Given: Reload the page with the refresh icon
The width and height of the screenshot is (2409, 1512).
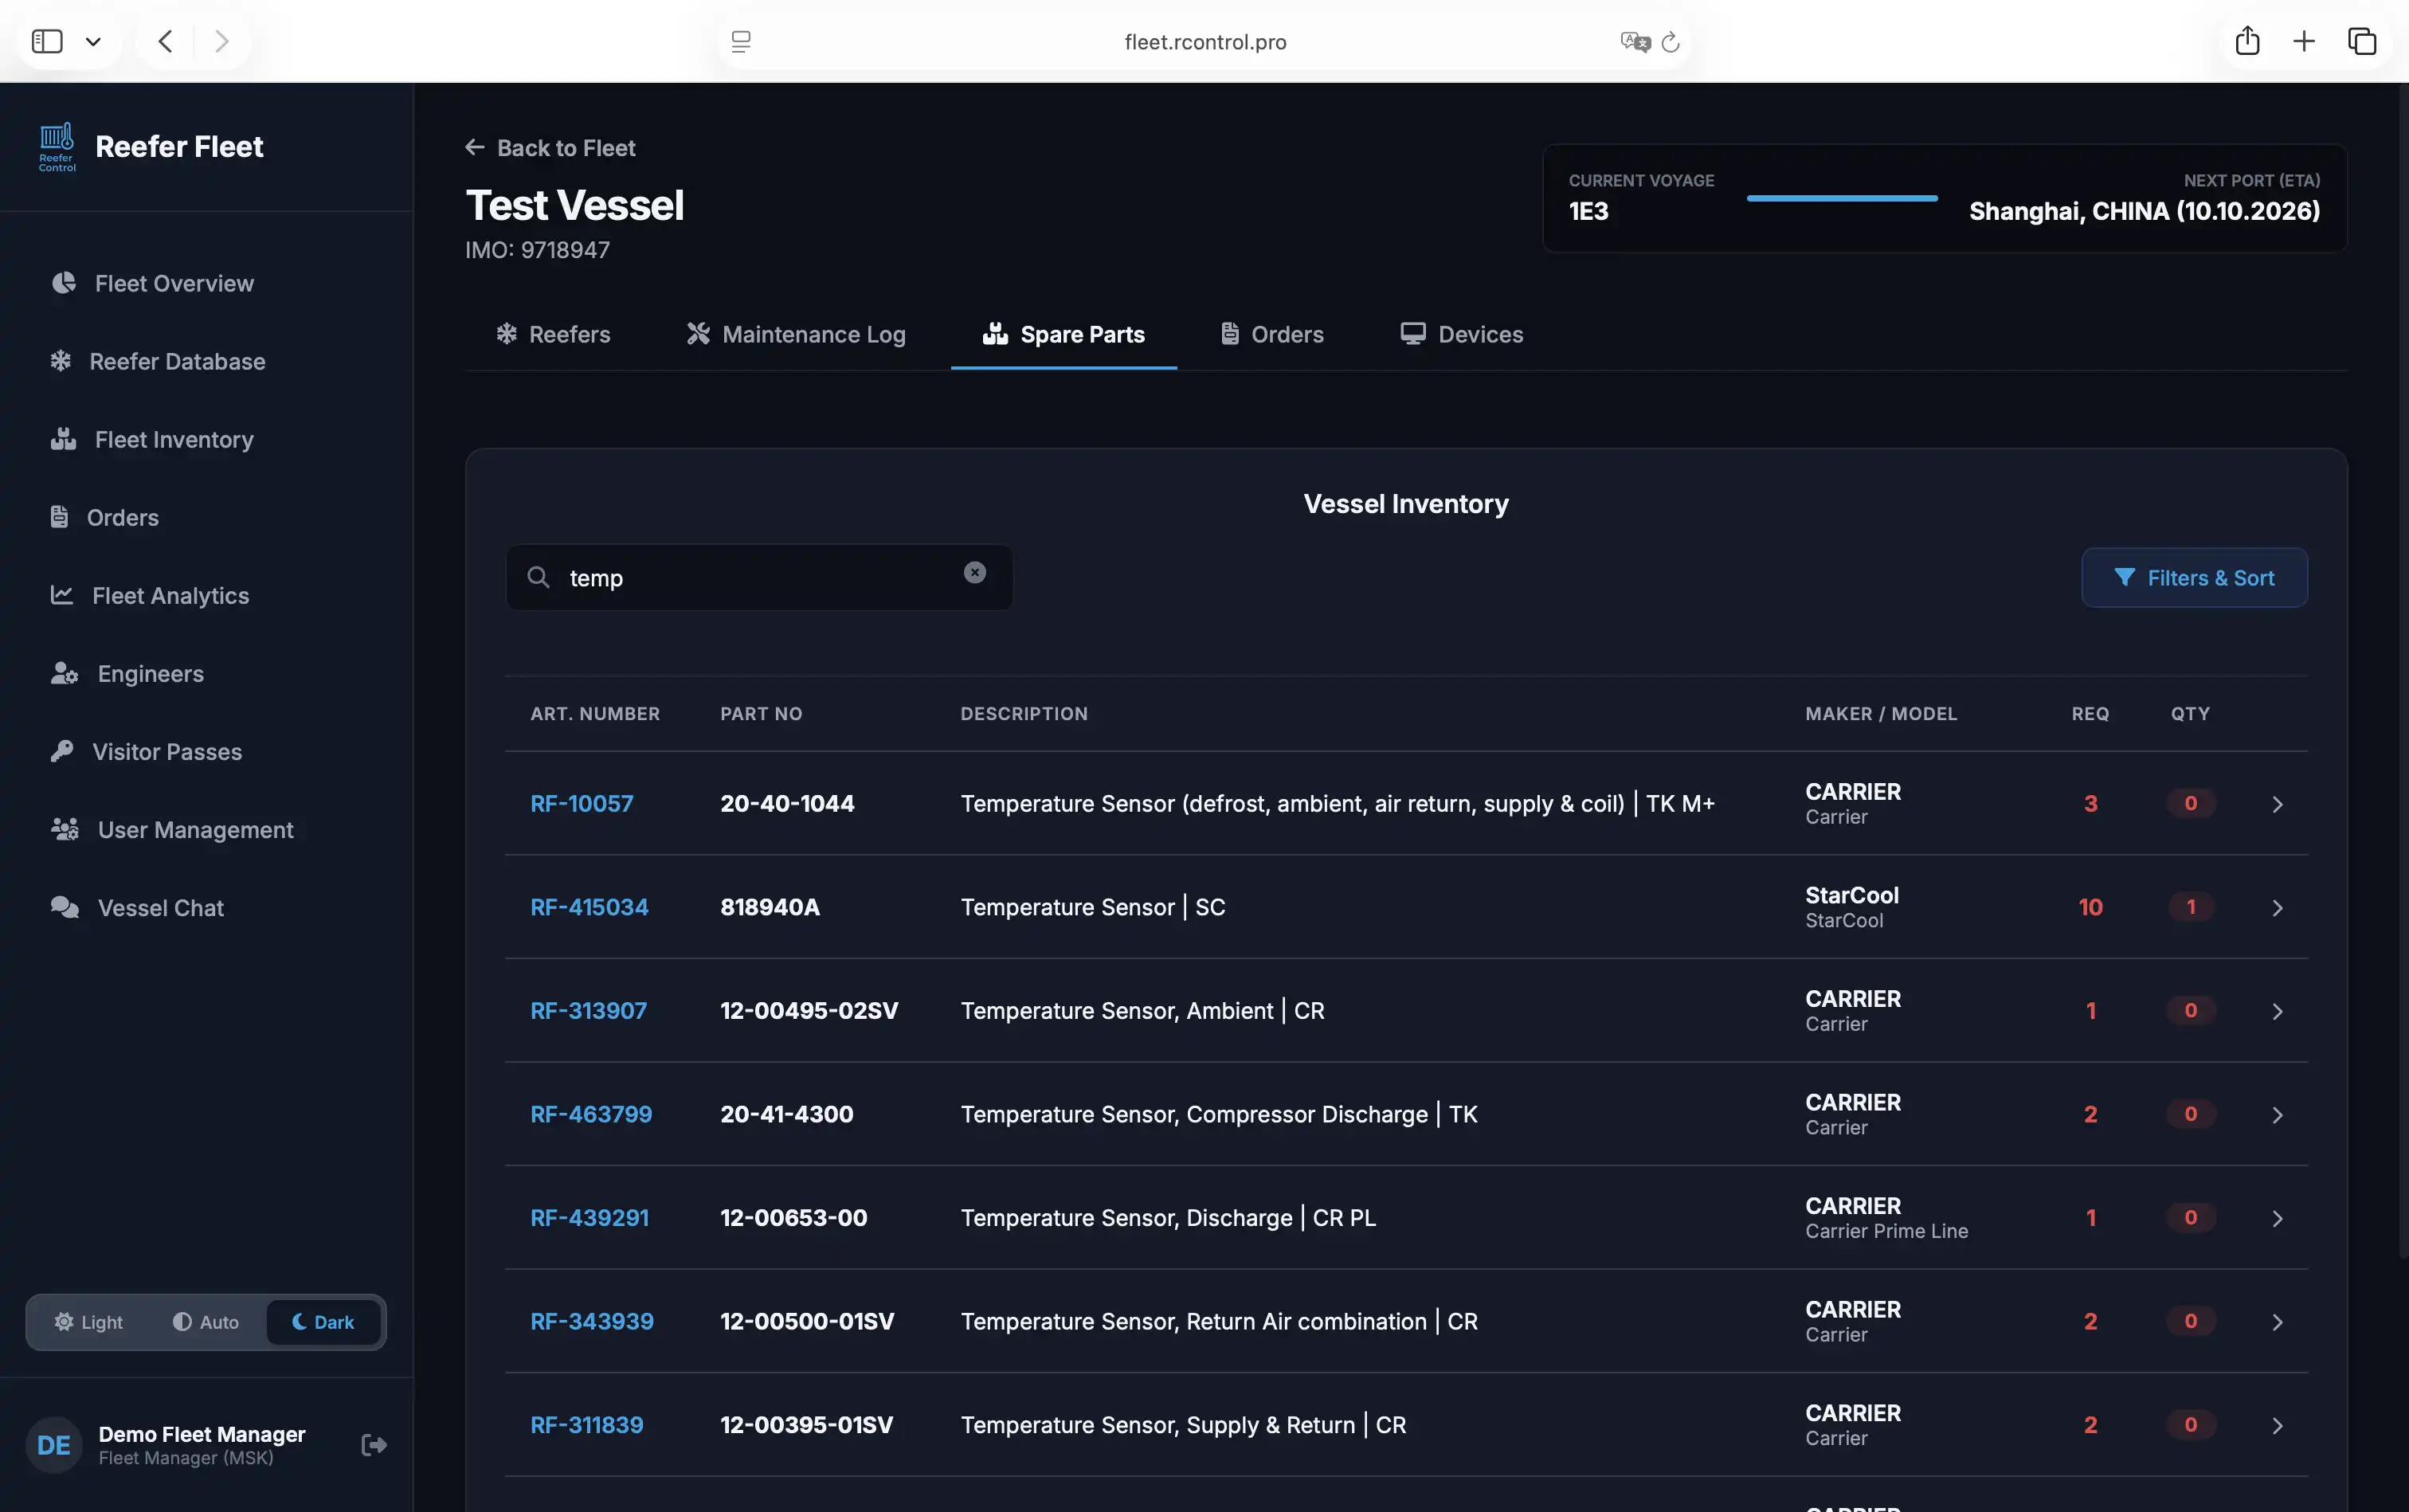Looking at the screenshot, I should (x=1670, y=42).
